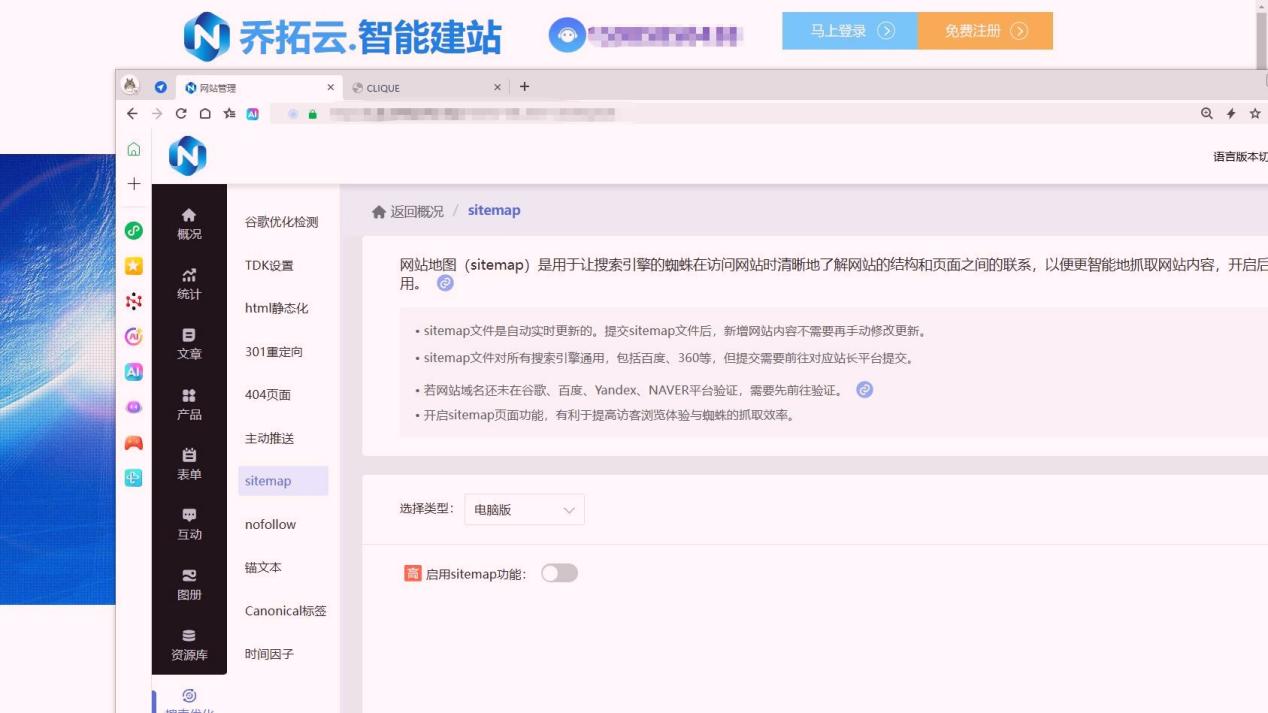This screenshot has height=713, width=1268.
Task: Click the 免费注册 register button
Action: (985, 31)
